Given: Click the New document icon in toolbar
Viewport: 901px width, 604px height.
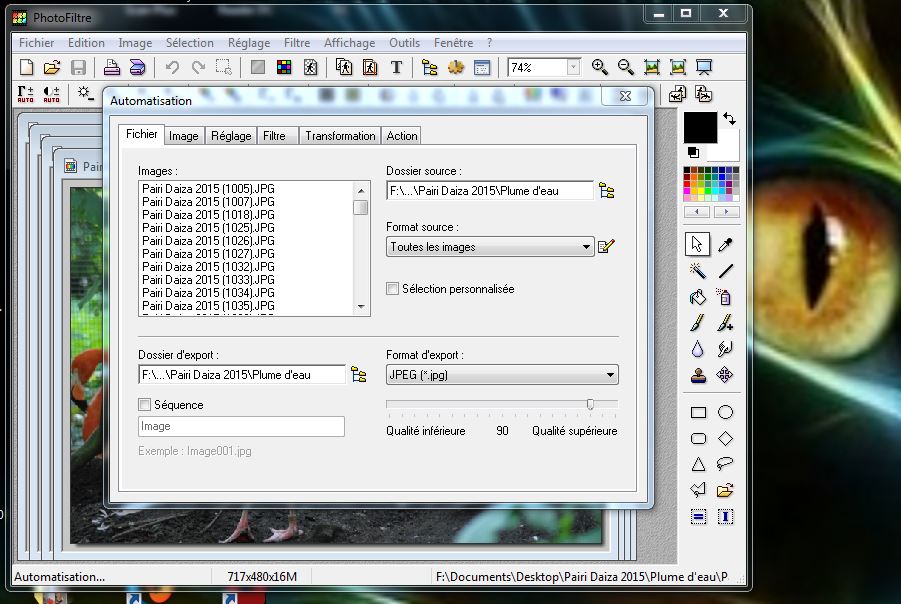Looking at the screenshot, I should pos(26,67).
